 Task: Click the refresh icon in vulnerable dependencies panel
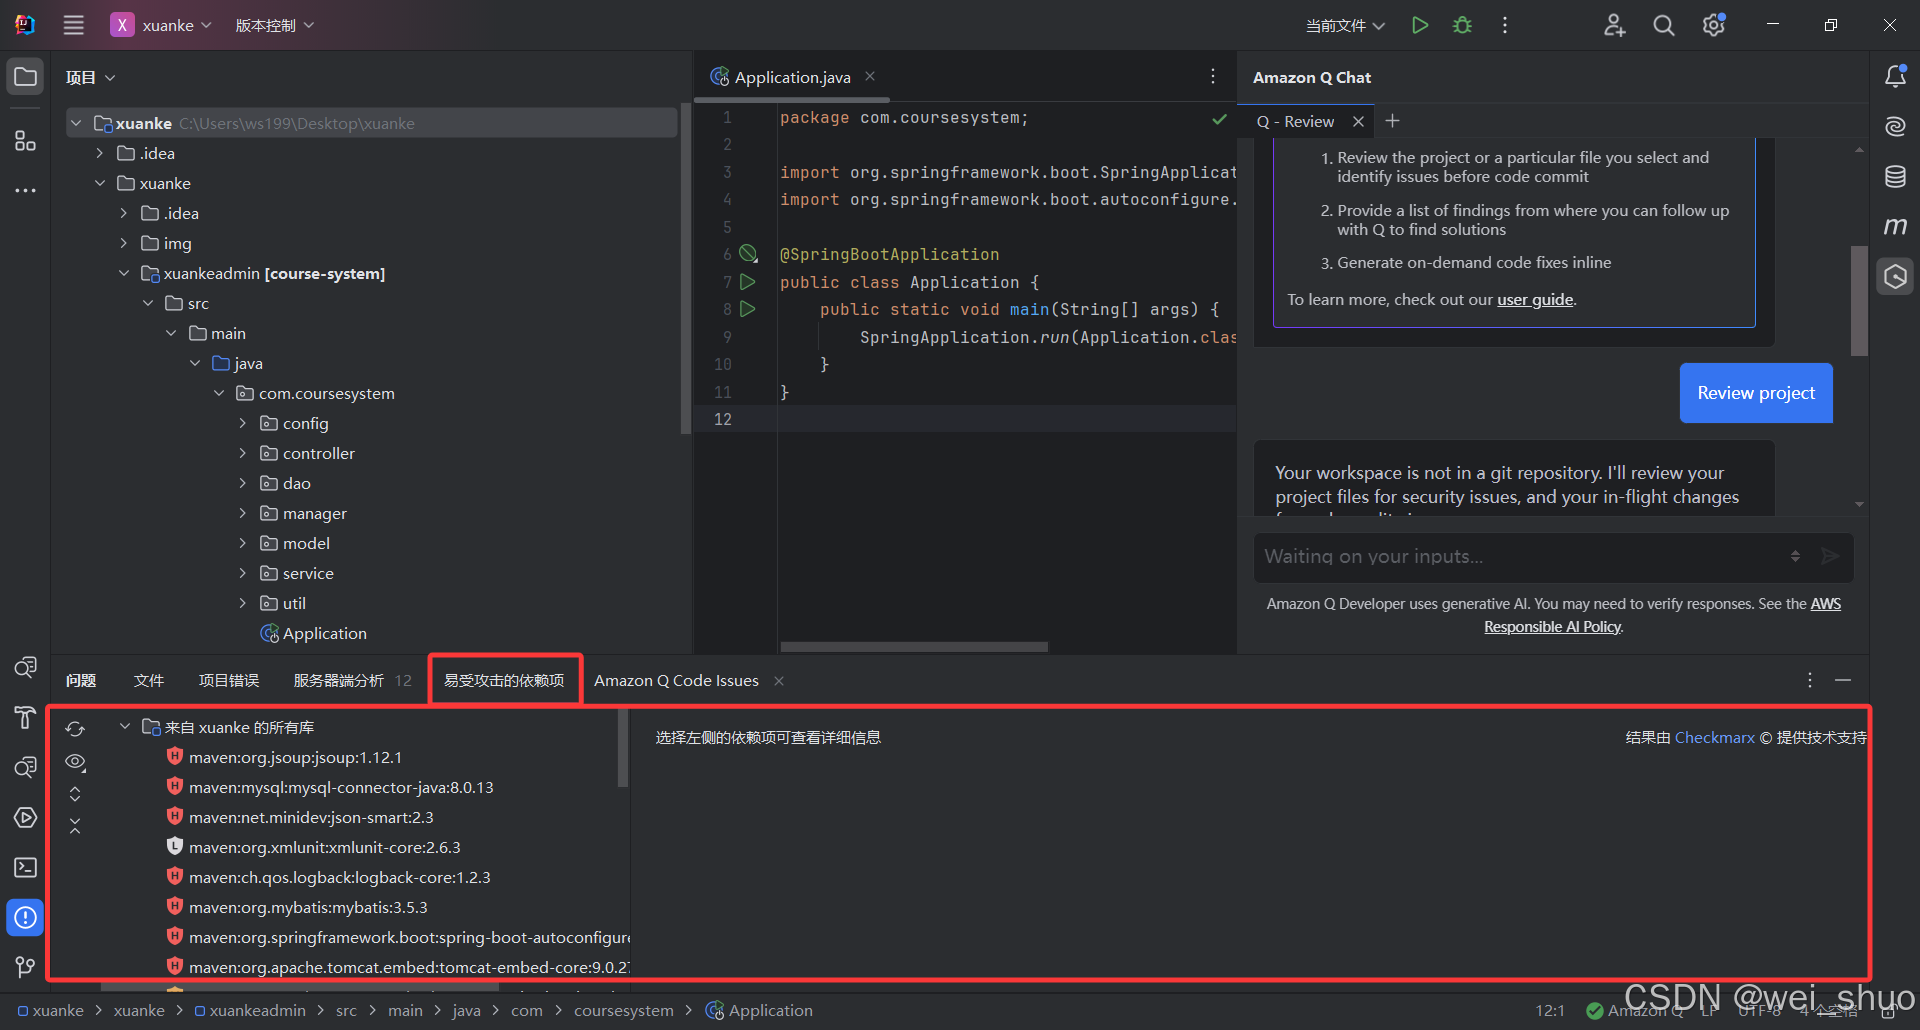point(75,729)
